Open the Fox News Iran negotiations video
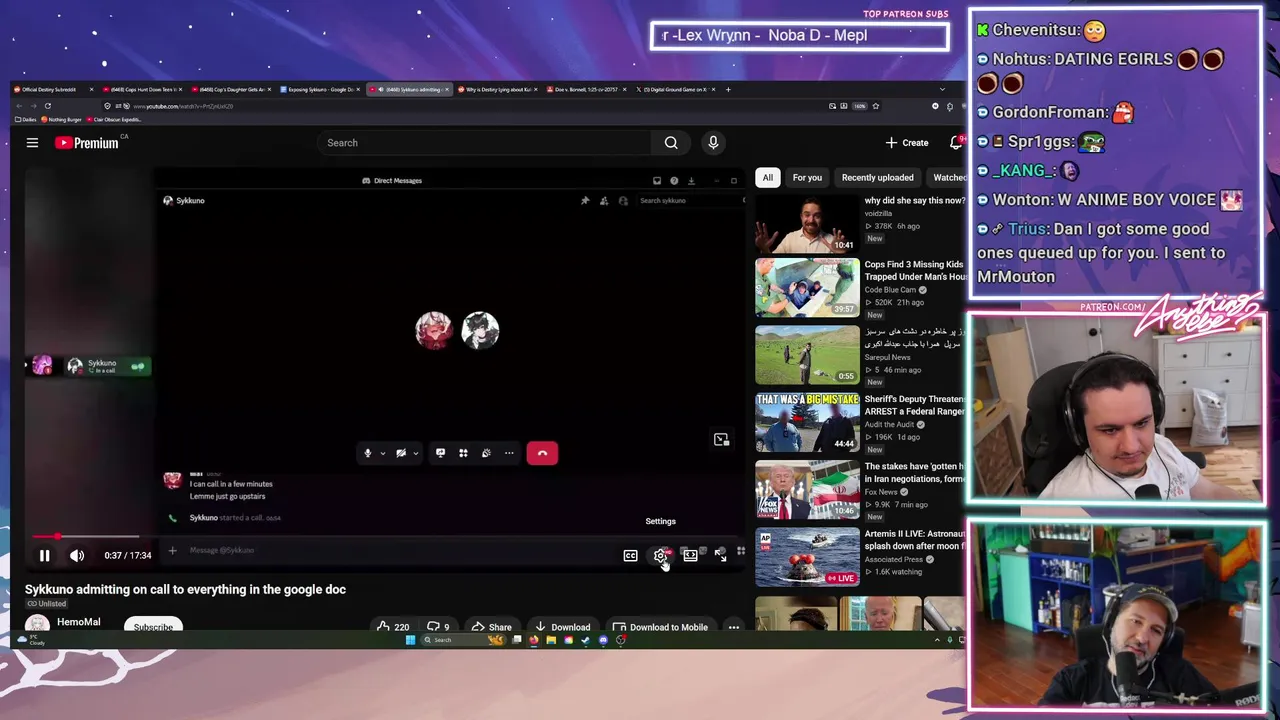Image resolution: width=1280 pixels, height=720 pixels. [x=807, y=489]
